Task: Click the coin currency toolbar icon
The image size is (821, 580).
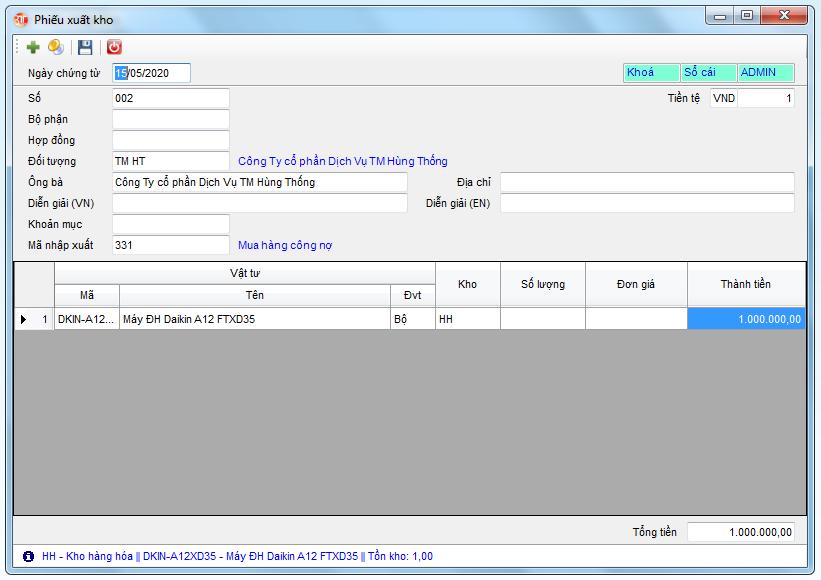Action: 58,46
